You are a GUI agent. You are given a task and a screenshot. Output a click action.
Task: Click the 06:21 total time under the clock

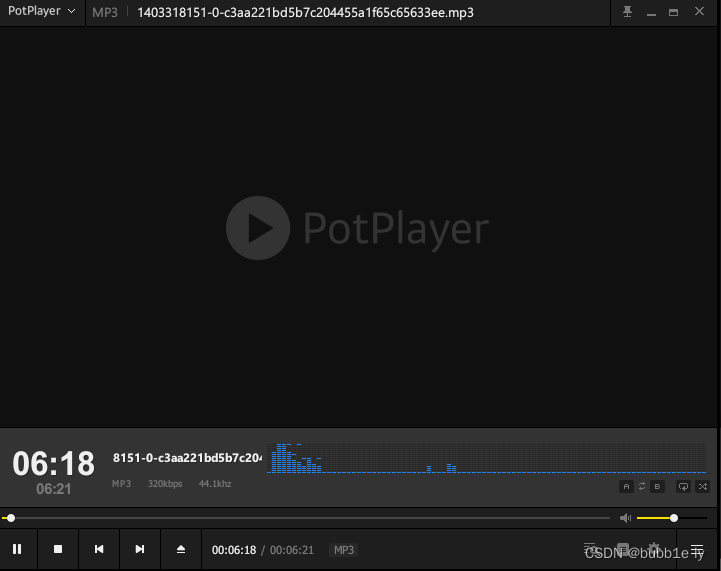[x=54, y=489]
